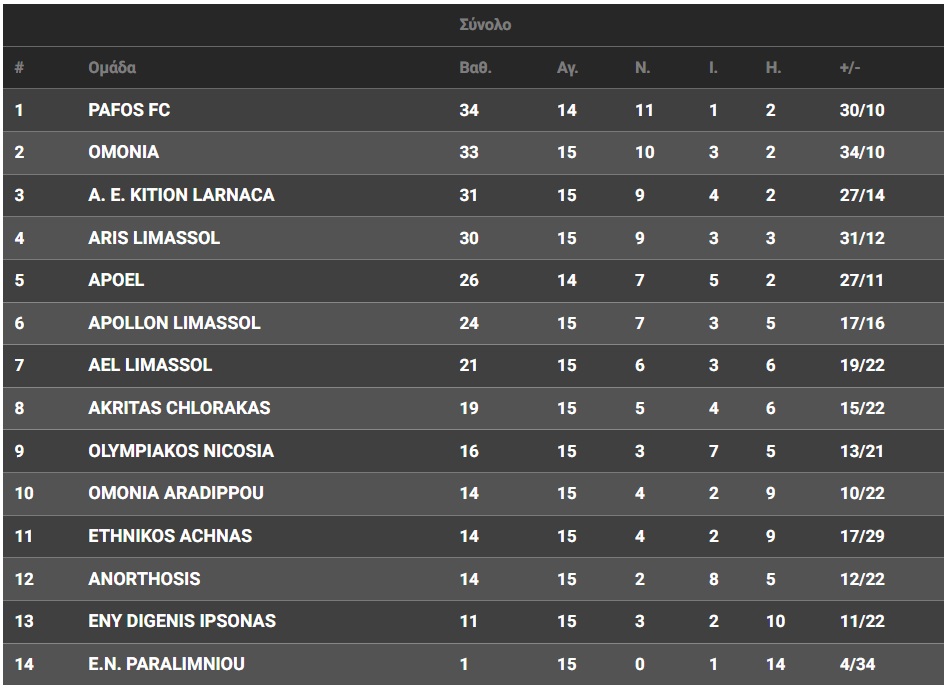The height and width of the screenshot is (688, 944).
Task: Sort by the Βαθ. points column
Action: click(475, 68)
